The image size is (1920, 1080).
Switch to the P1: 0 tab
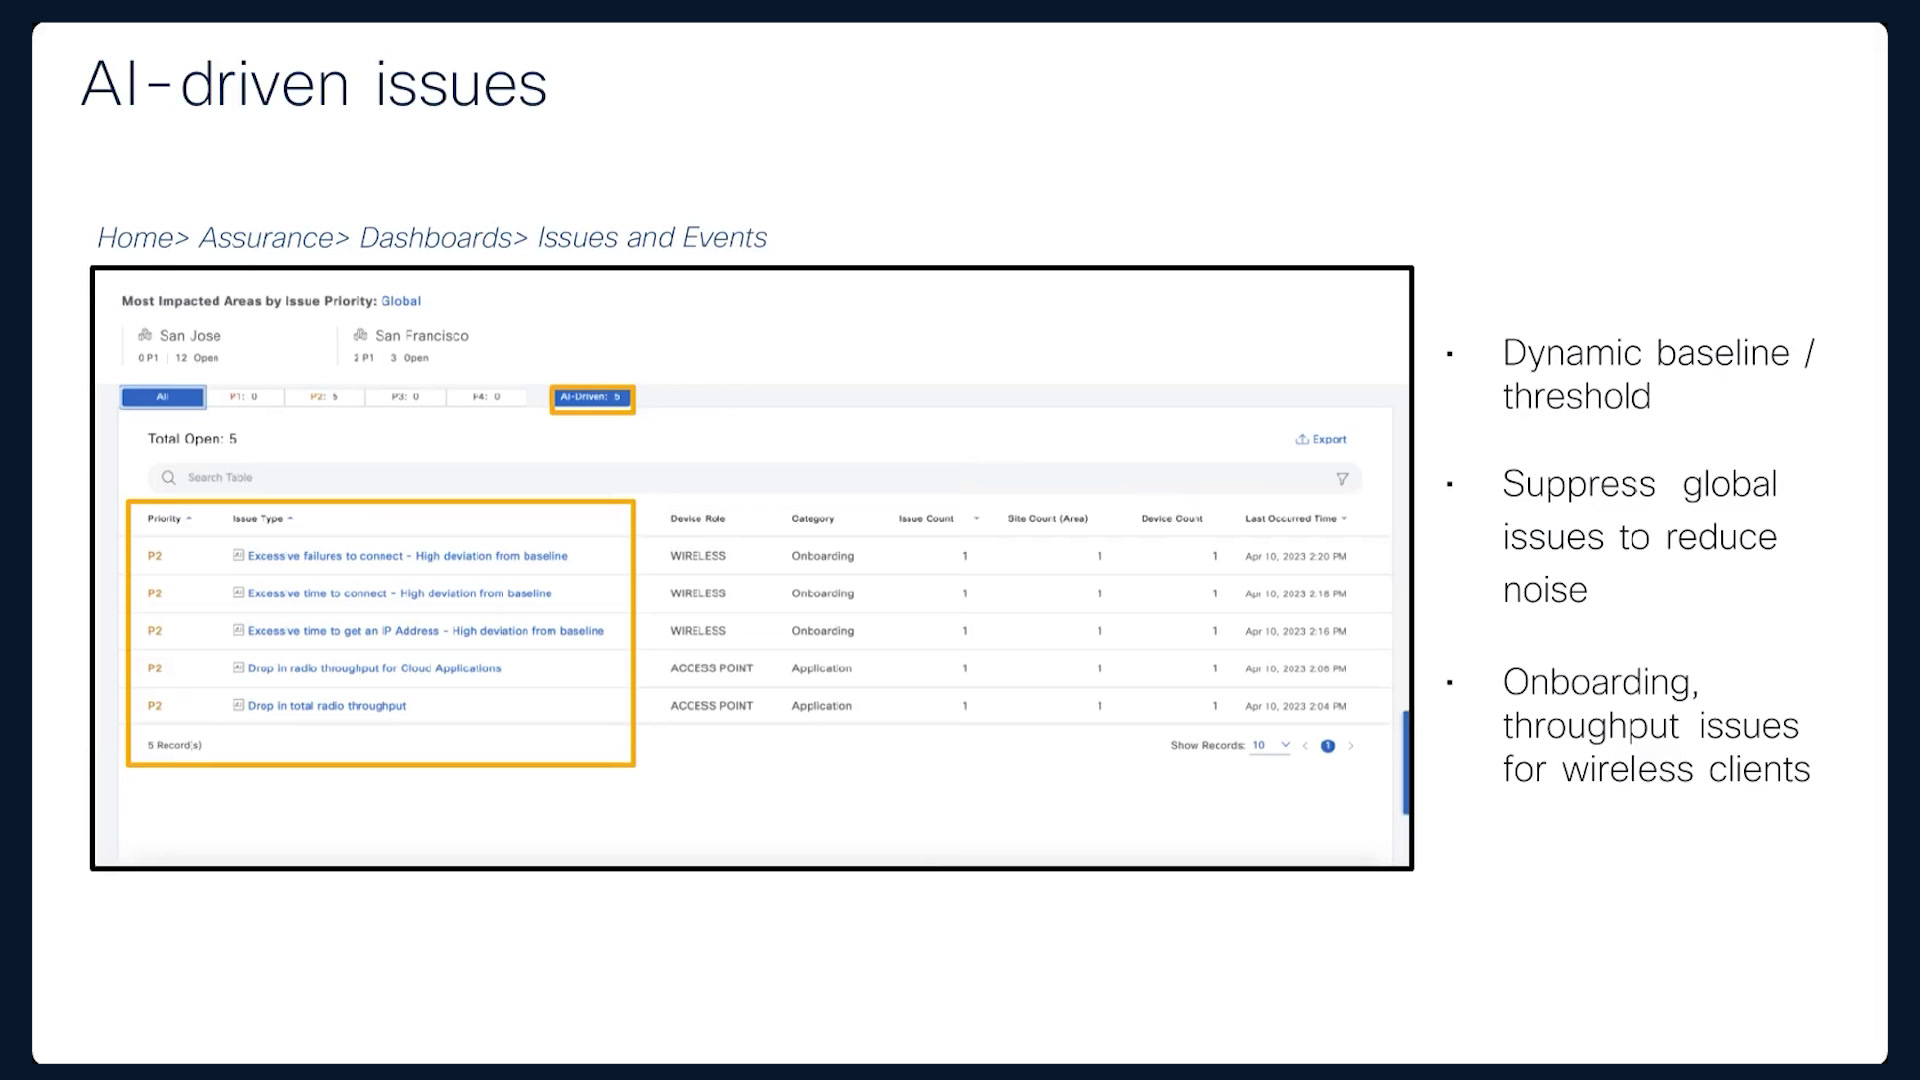click(244, 397)
